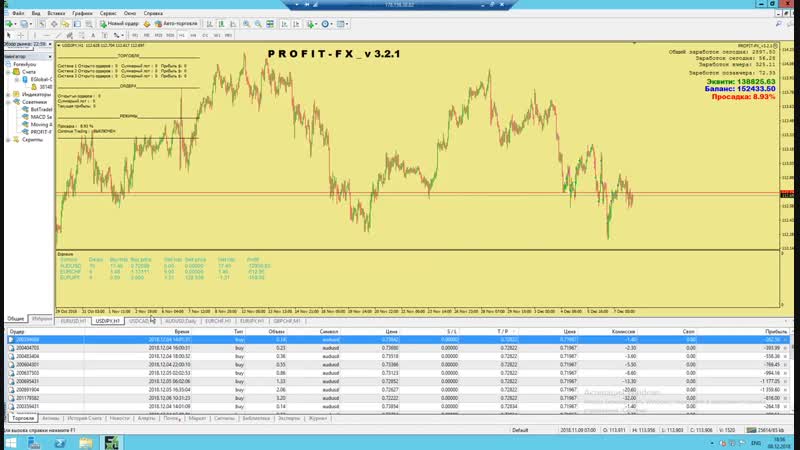Switch chart to candlesticks icon
Image resolution: width=800 pixels, height=450 pixels.
click(x=221, y=24)
